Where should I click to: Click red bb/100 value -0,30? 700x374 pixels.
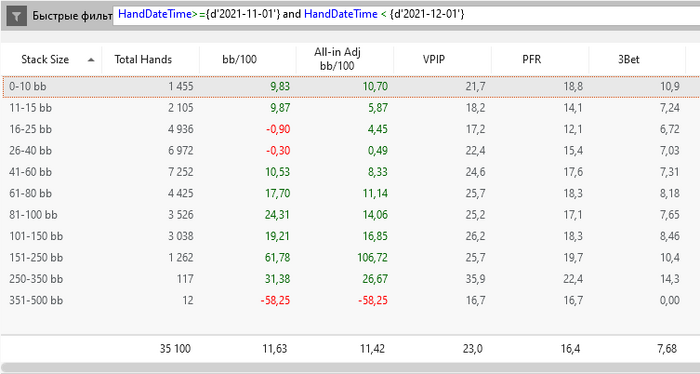(278, 151)
